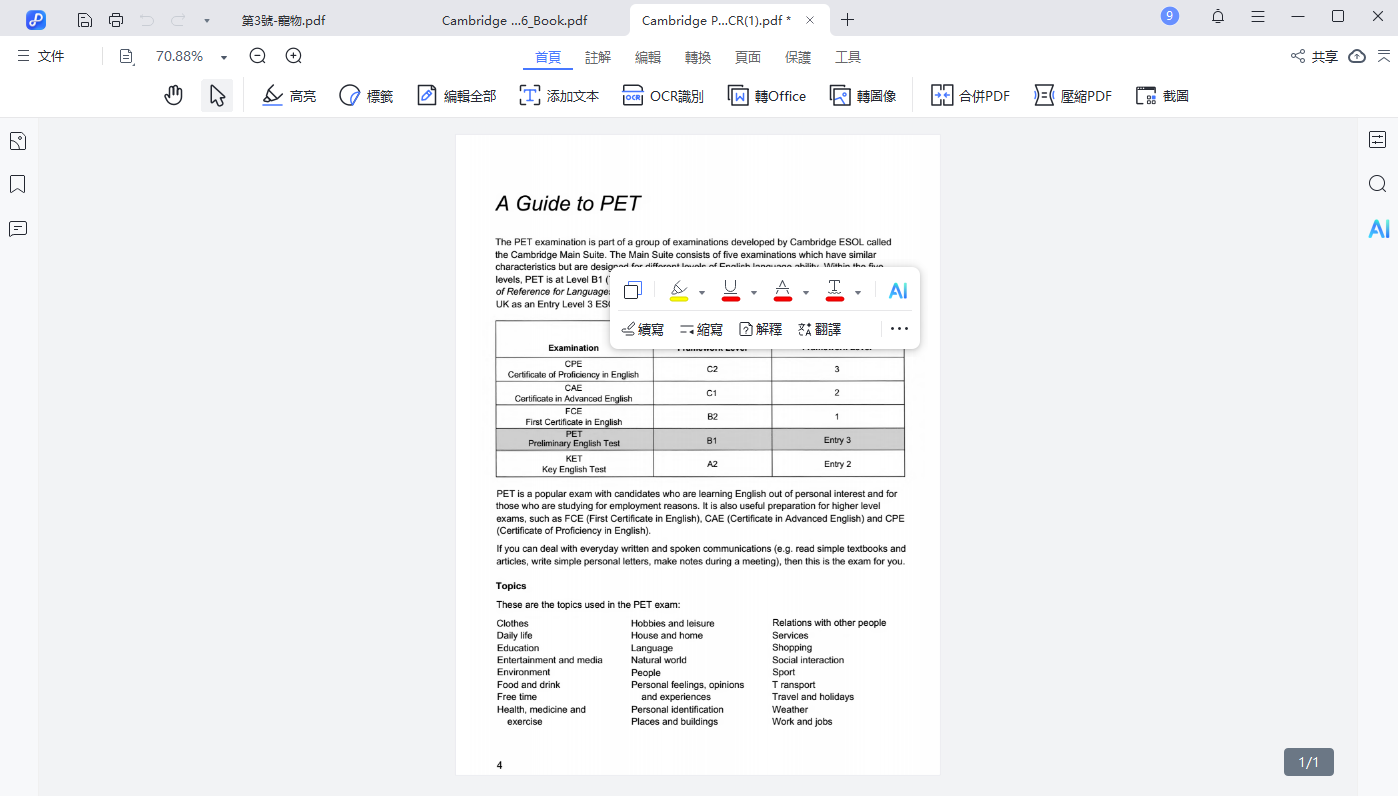The width and height of the screenshot is (1398, 796).
Task: Launch the 壓縮PDF compress tool
Action: 1072,95
